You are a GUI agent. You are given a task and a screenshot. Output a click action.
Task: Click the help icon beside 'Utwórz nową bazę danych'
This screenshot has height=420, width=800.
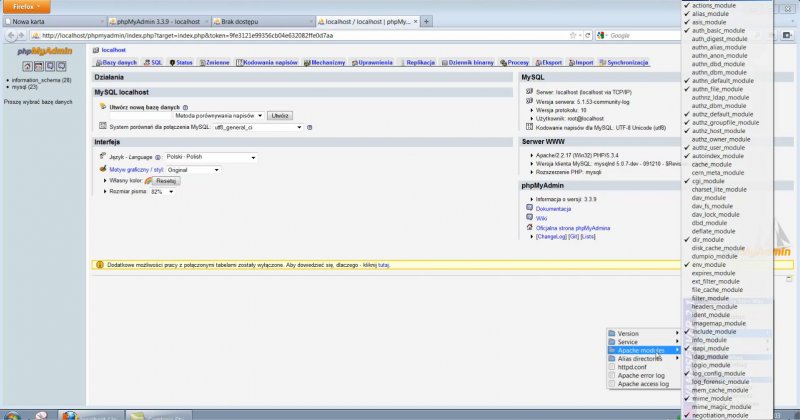pyautogui.click(x=186, y=106)
